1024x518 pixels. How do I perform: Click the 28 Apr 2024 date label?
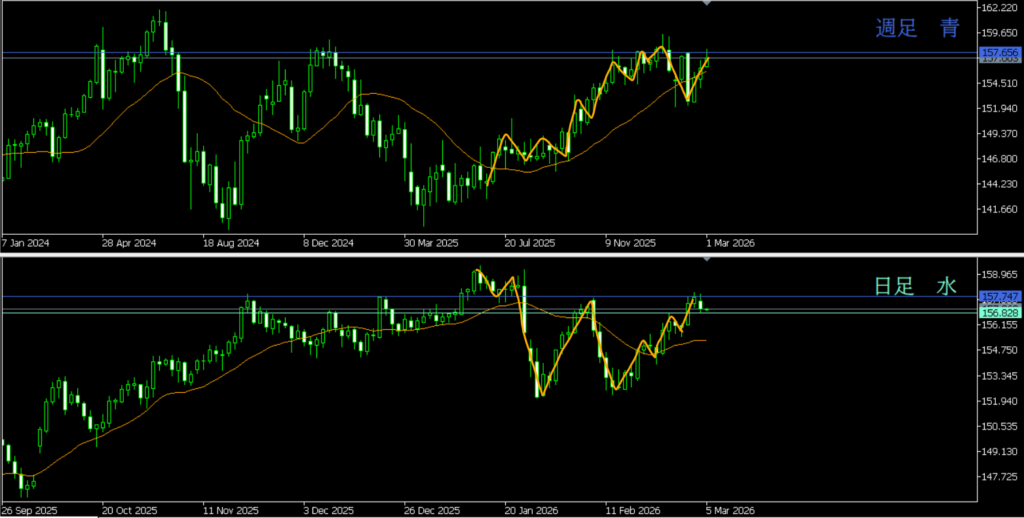click(x=129, y=243)
